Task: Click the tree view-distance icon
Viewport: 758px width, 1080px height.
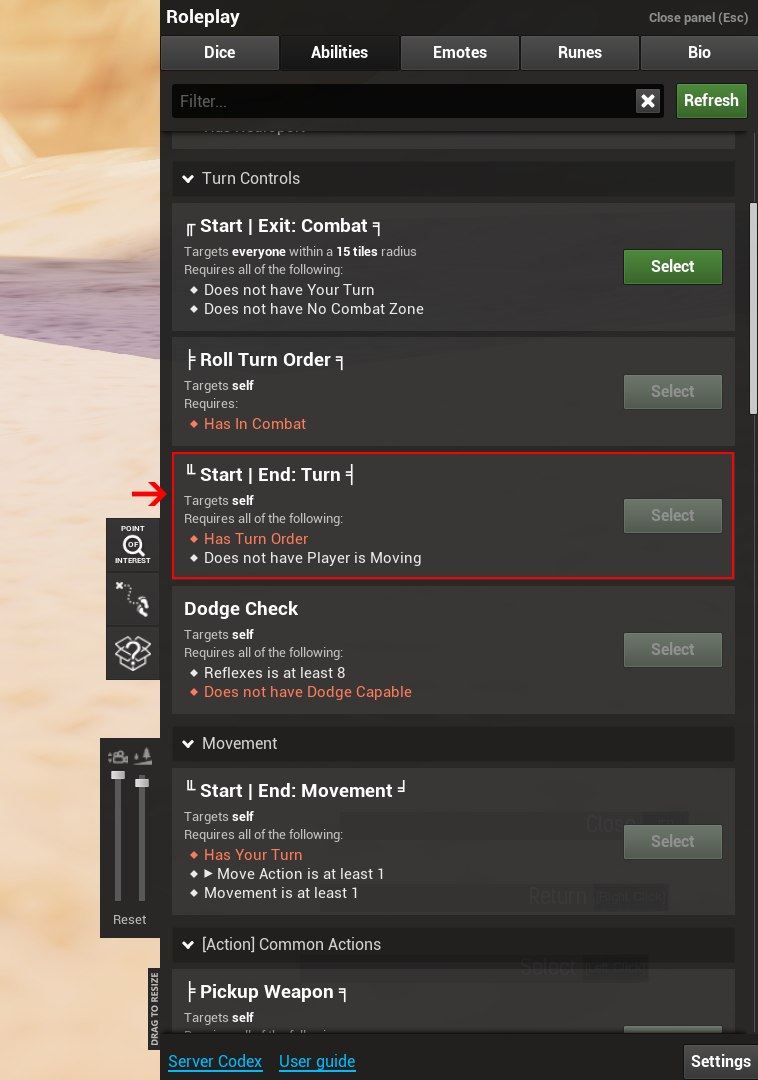Action: (x=142, y=756)
